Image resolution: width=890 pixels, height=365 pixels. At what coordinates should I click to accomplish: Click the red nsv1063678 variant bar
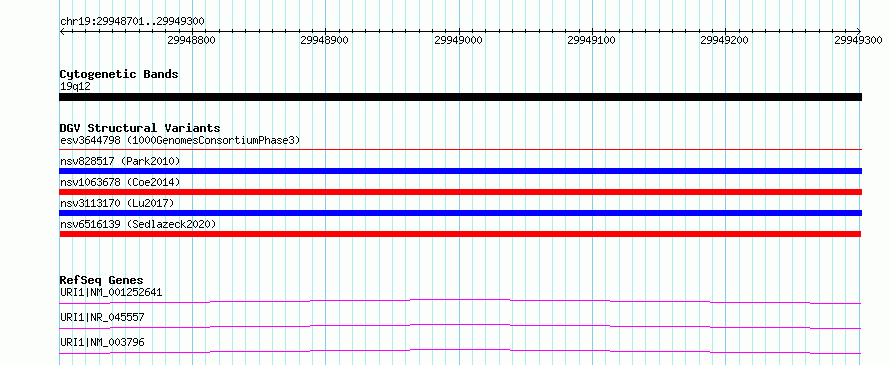tap(460, 192)
